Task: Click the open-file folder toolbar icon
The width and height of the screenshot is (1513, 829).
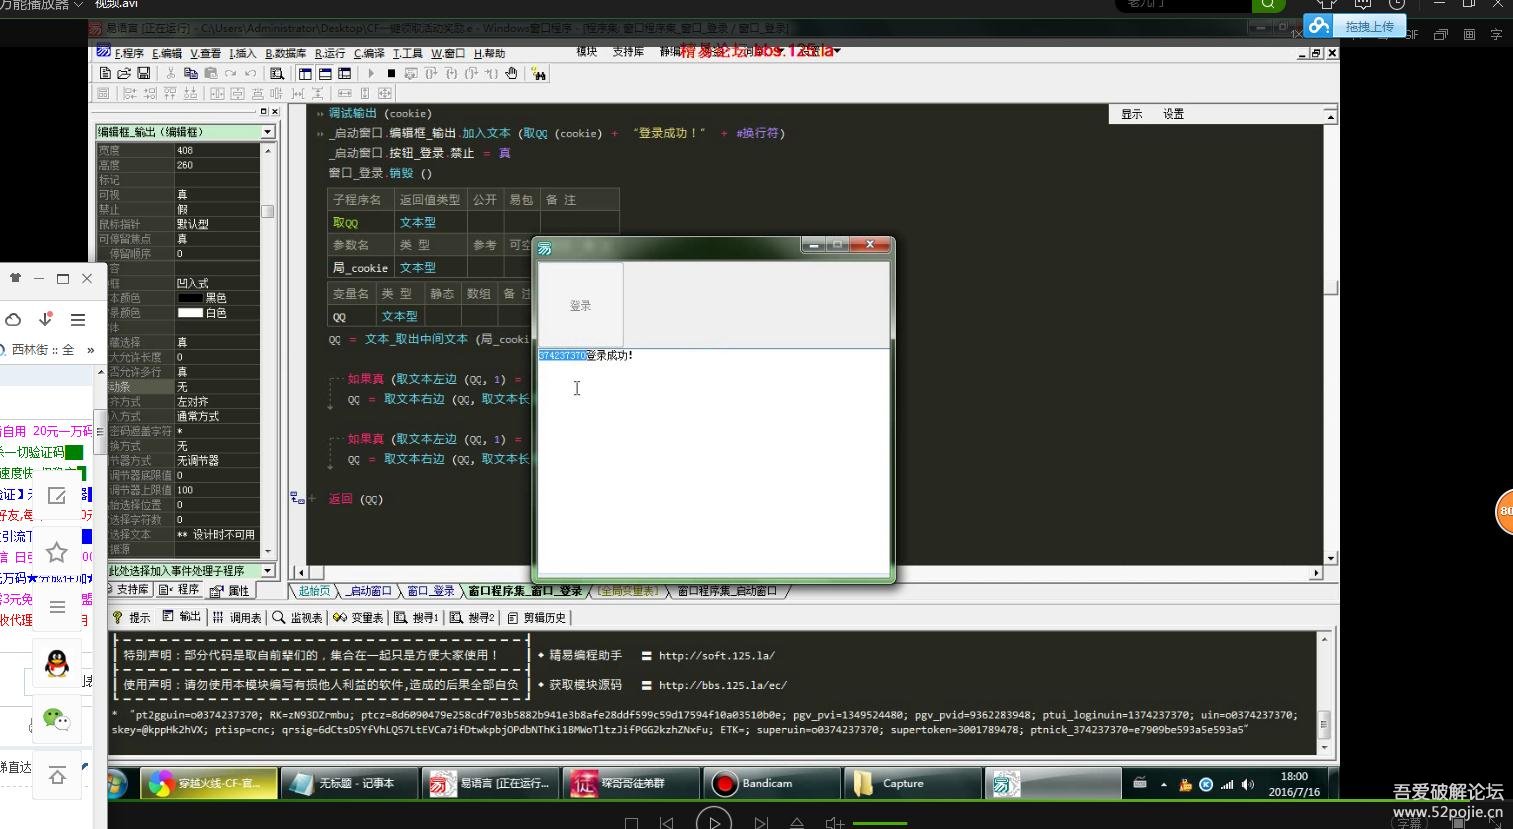Action: [x=124, y=73]
